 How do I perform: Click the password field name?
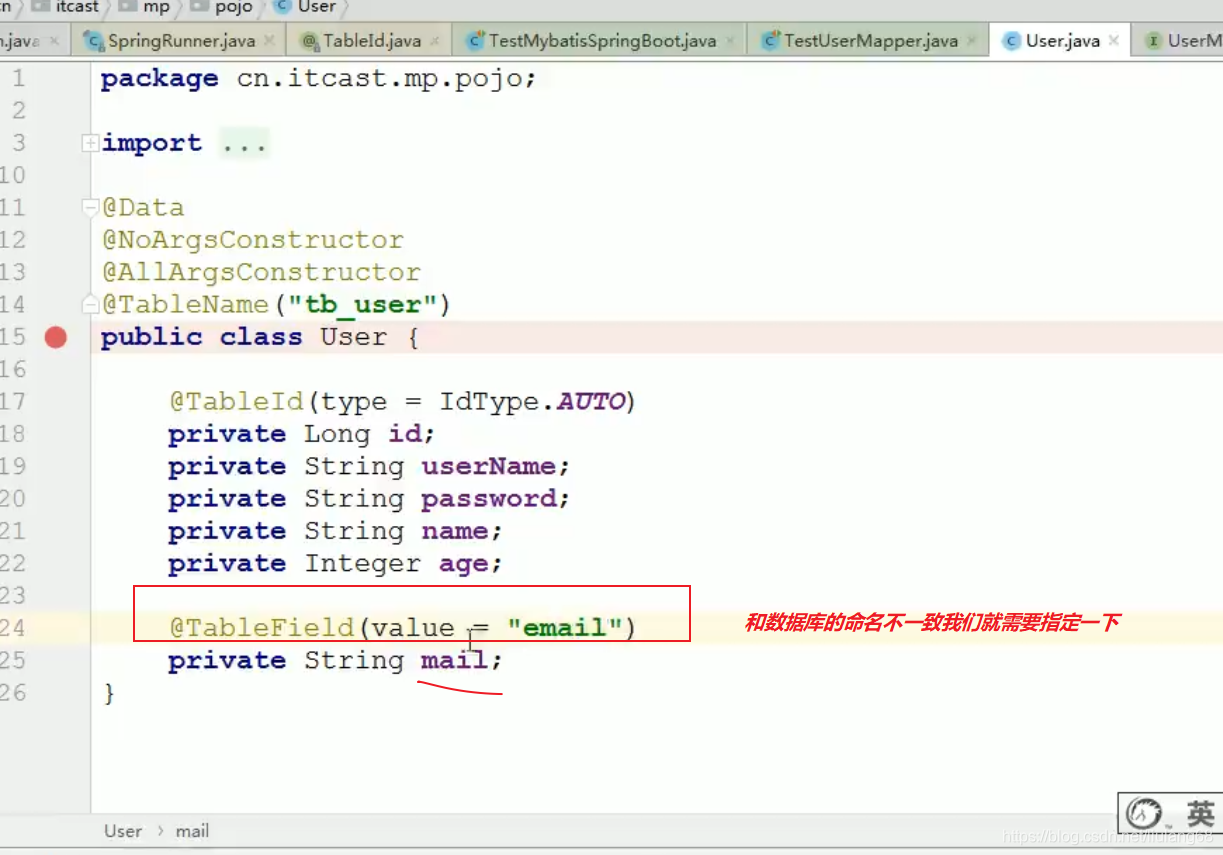488,498
